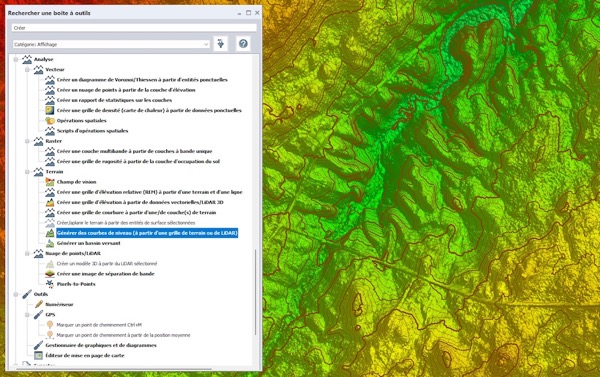The width and height of the screenshot is (600, 377).
Task: Click the density grid (carte de chaleur) icon
Action: coord(50,110)
